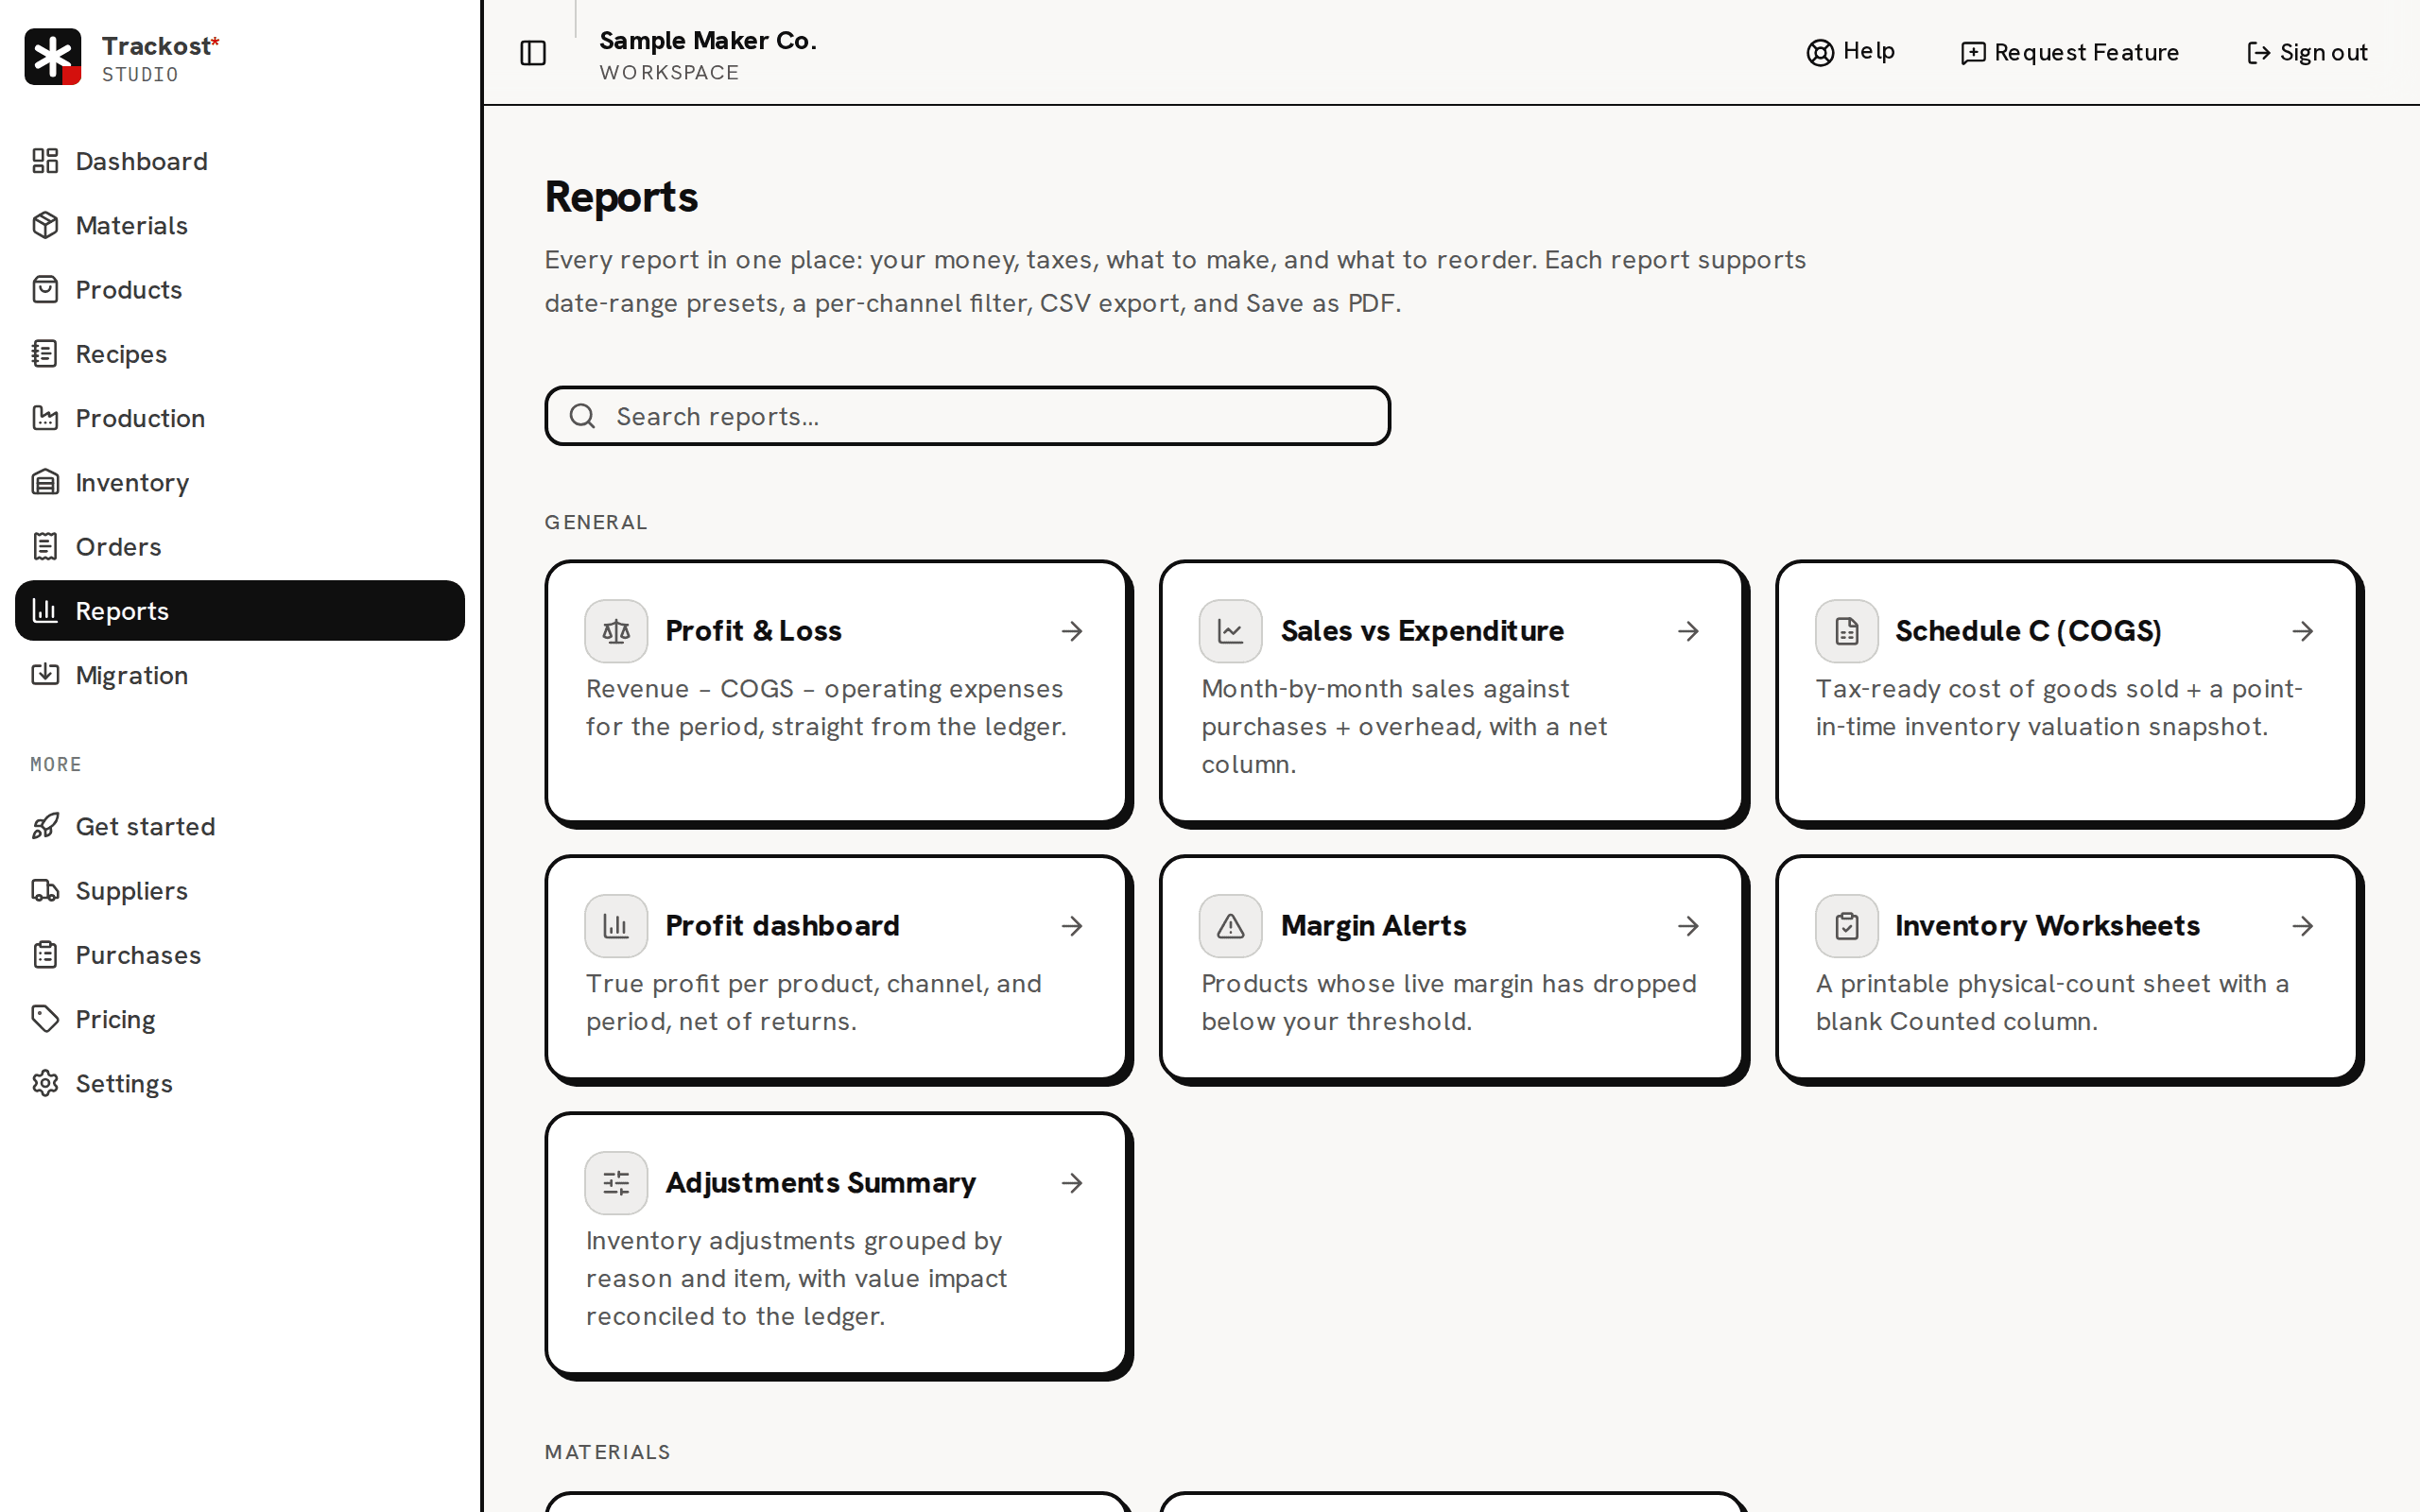
Task: Click the Schedule C document icon
Action: point(1847,631)
